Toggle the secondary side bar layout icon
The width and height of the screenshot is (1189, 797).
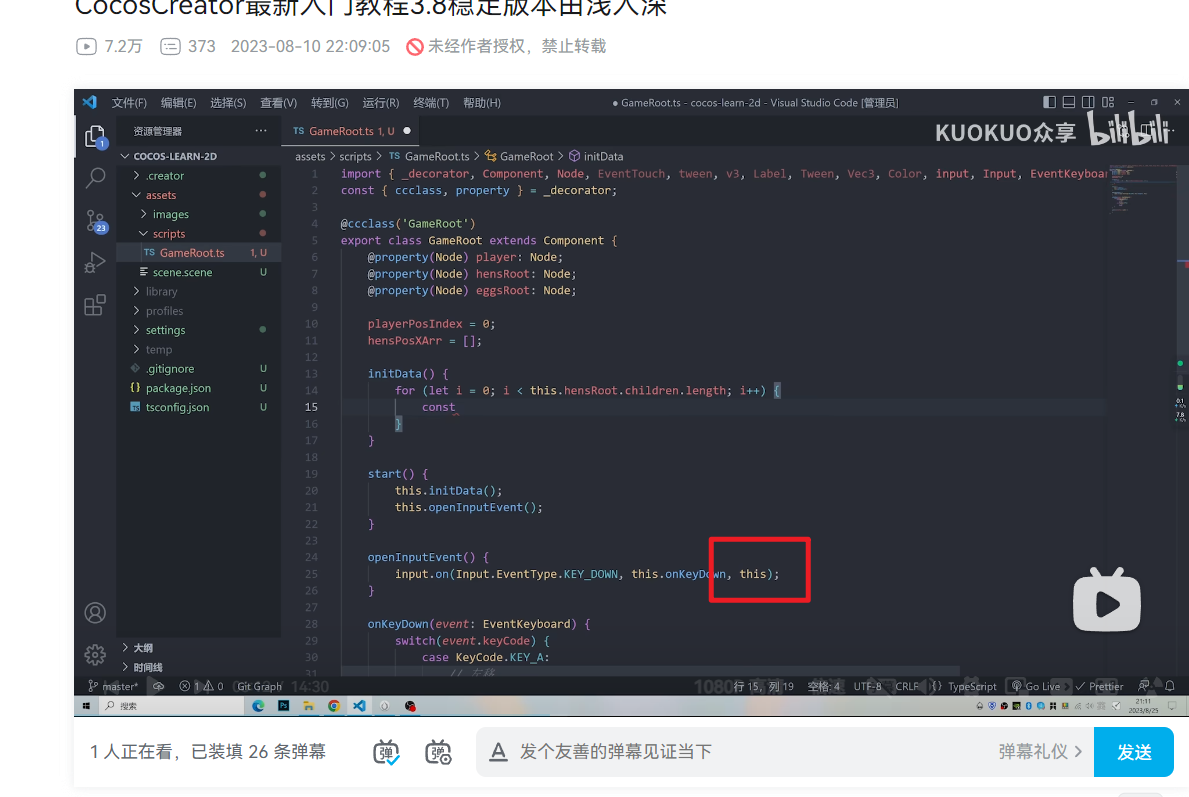click(x=1088, y=102)
